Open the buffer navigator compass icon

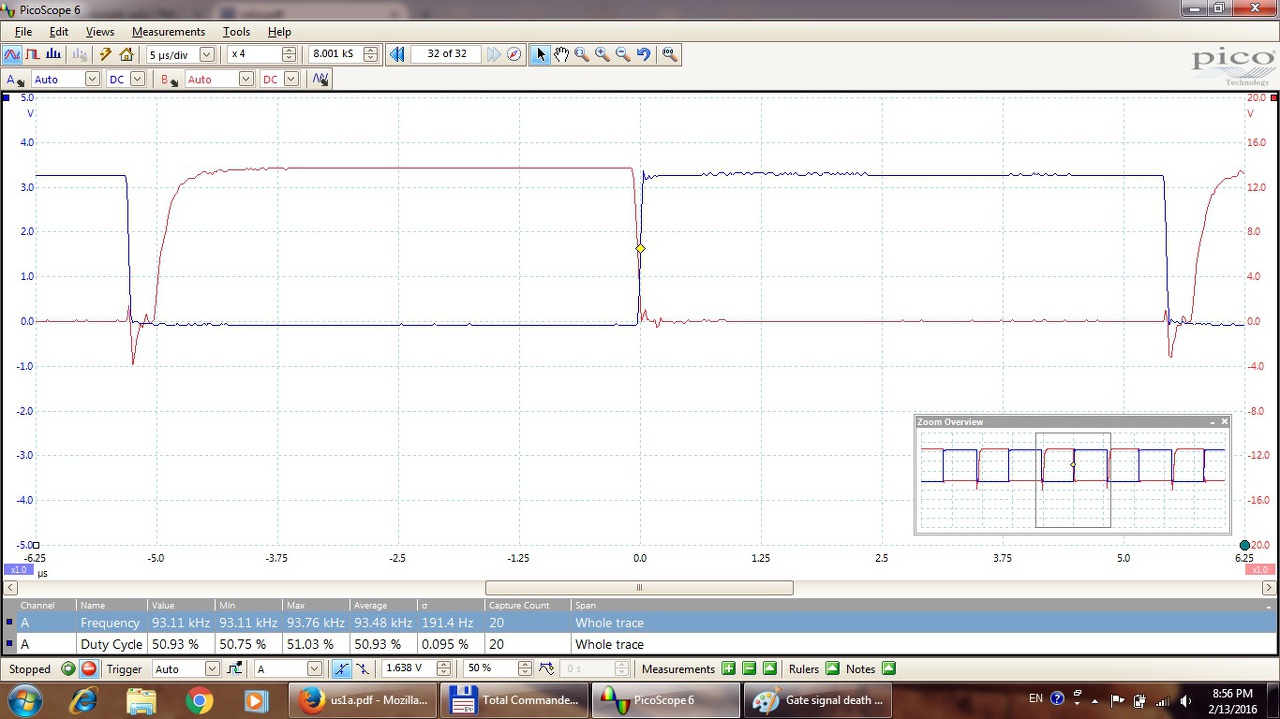point(514,54)
